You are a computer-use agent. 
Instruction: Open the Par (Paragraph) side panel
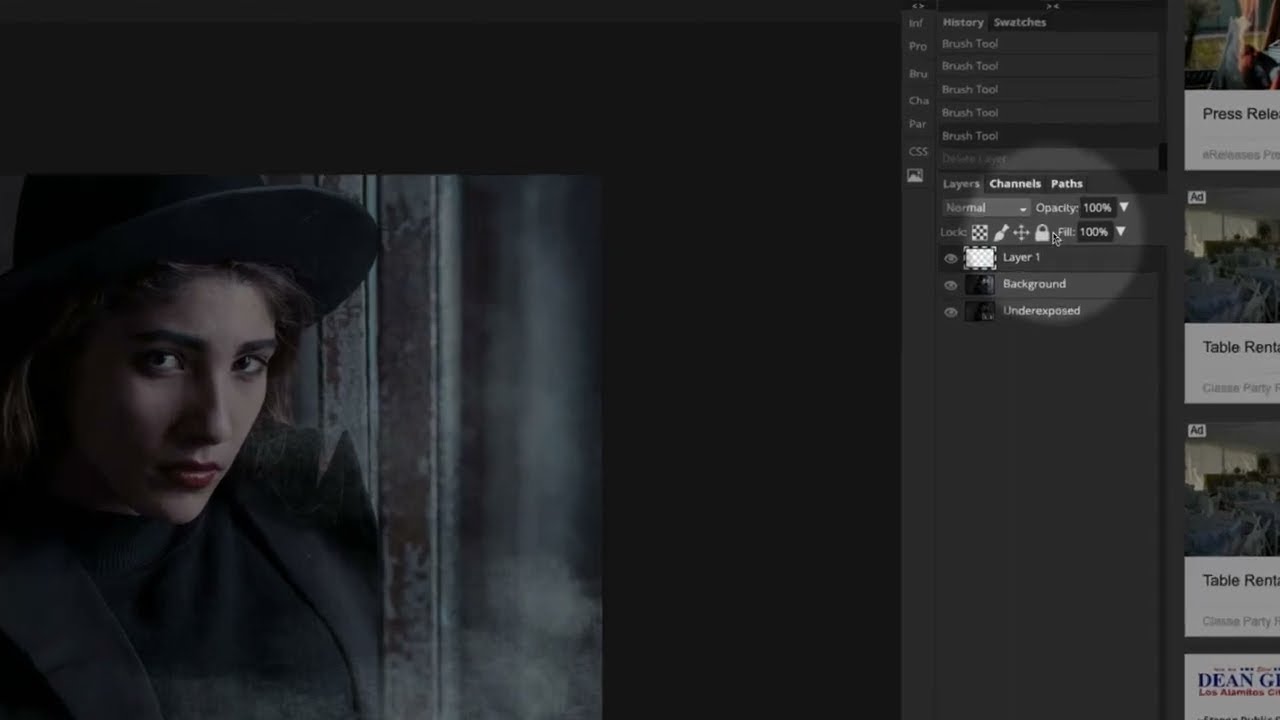[917, 124]
